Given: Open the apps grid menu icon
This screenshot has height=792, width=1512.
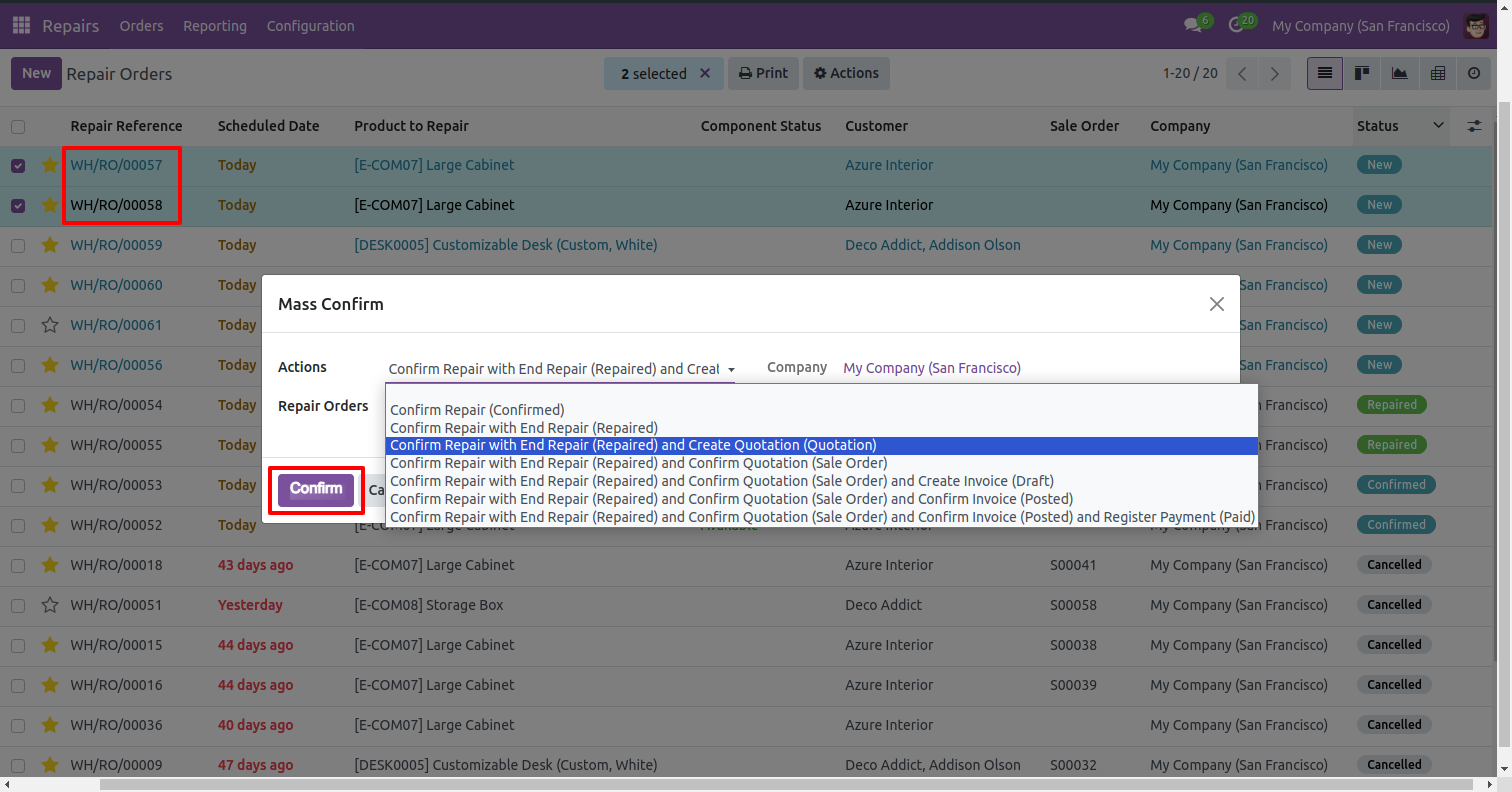Looking at the screenshot, I should click(x=21, y=26).
